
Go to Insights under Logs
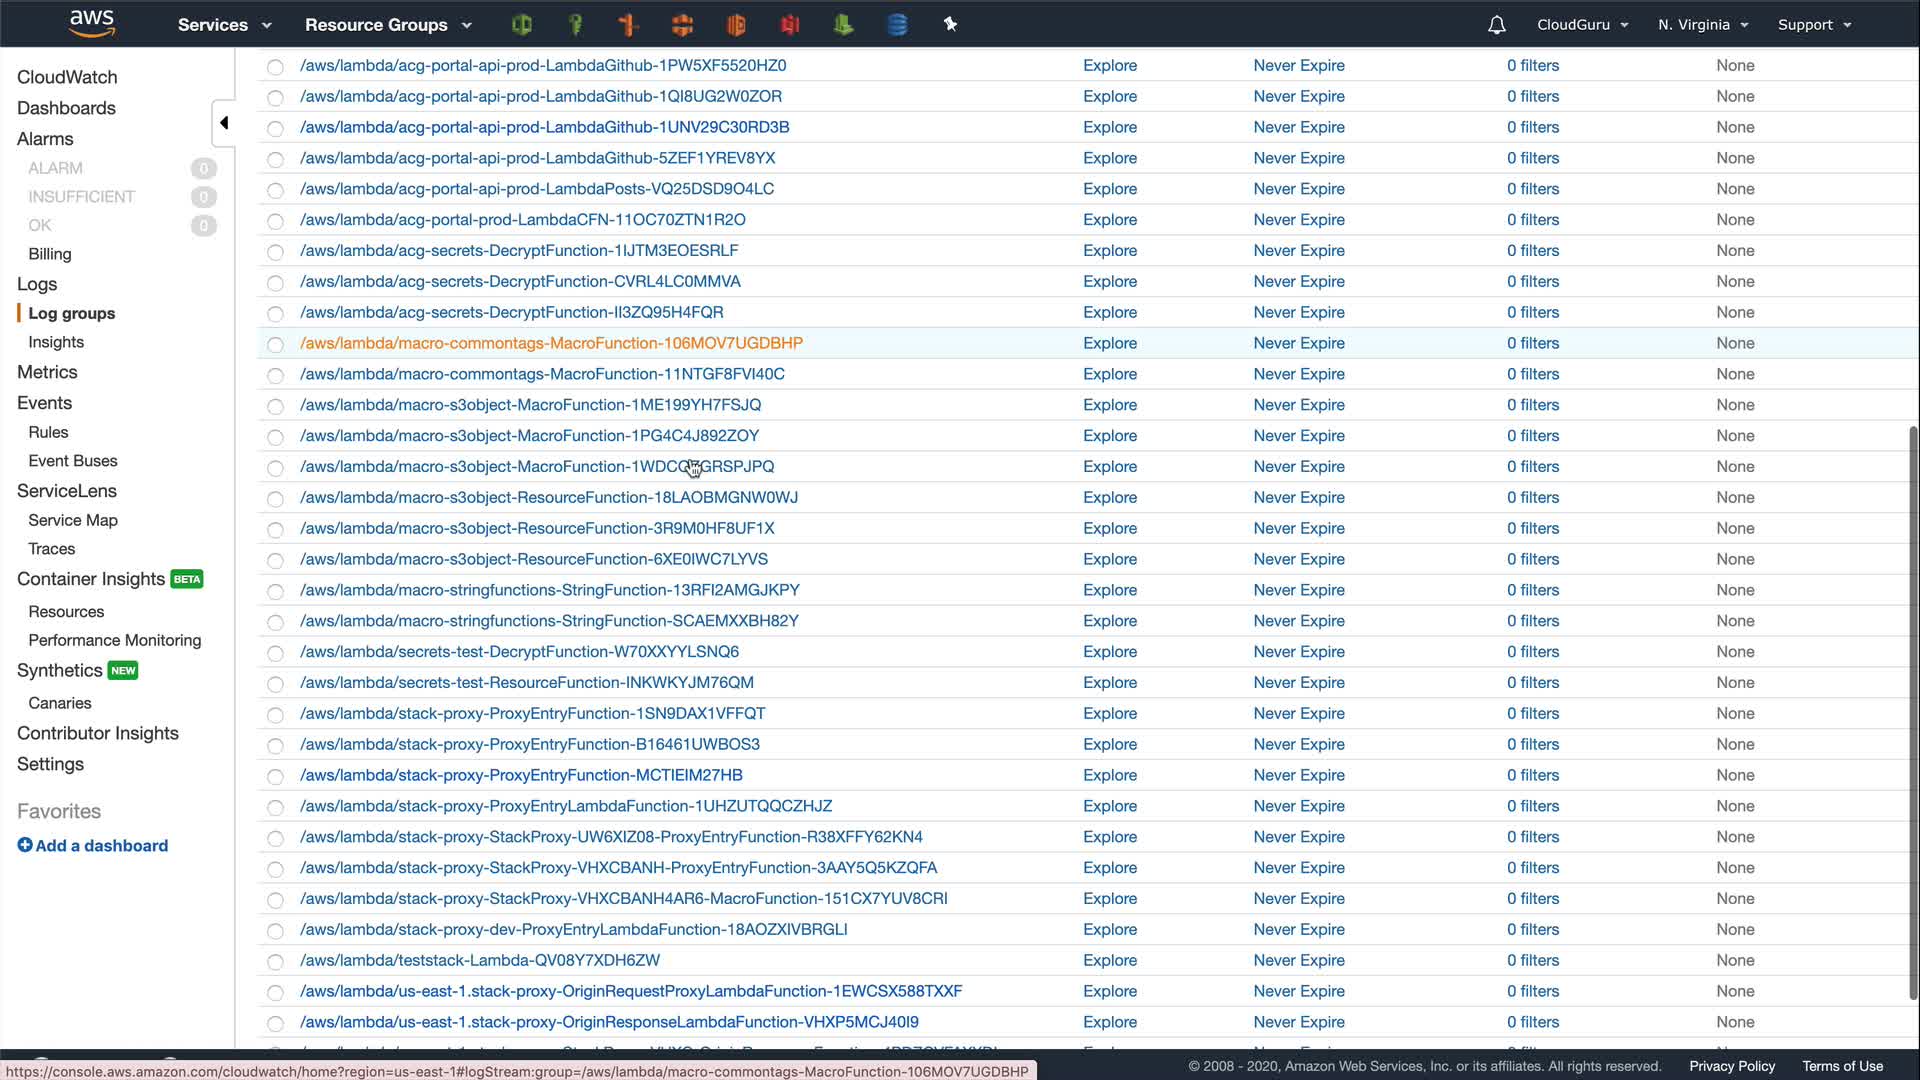(56, 342)
